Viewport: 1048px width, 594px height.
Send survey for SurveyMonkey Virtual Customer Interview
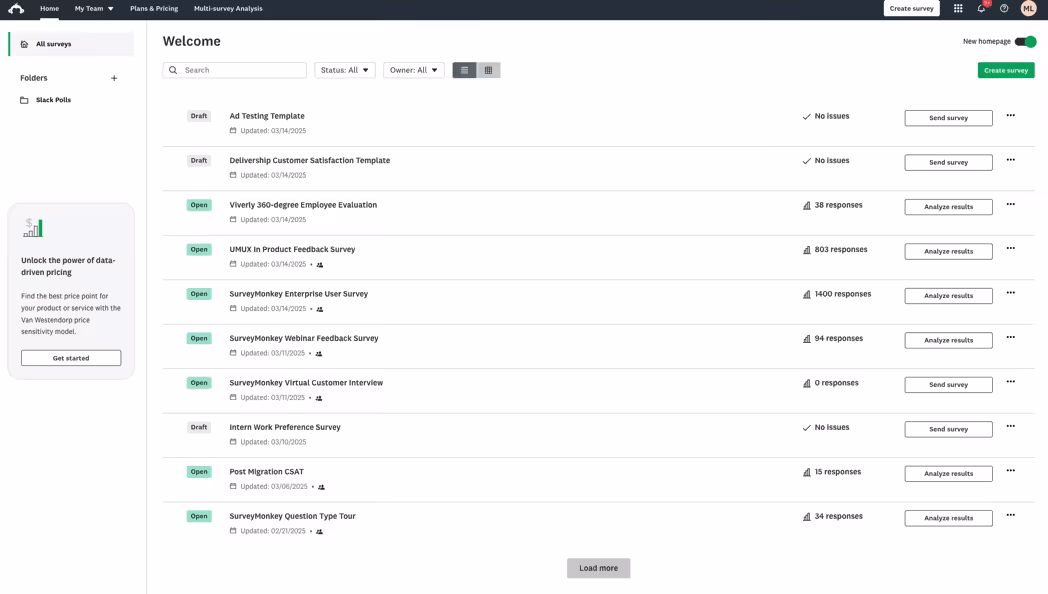948,385
